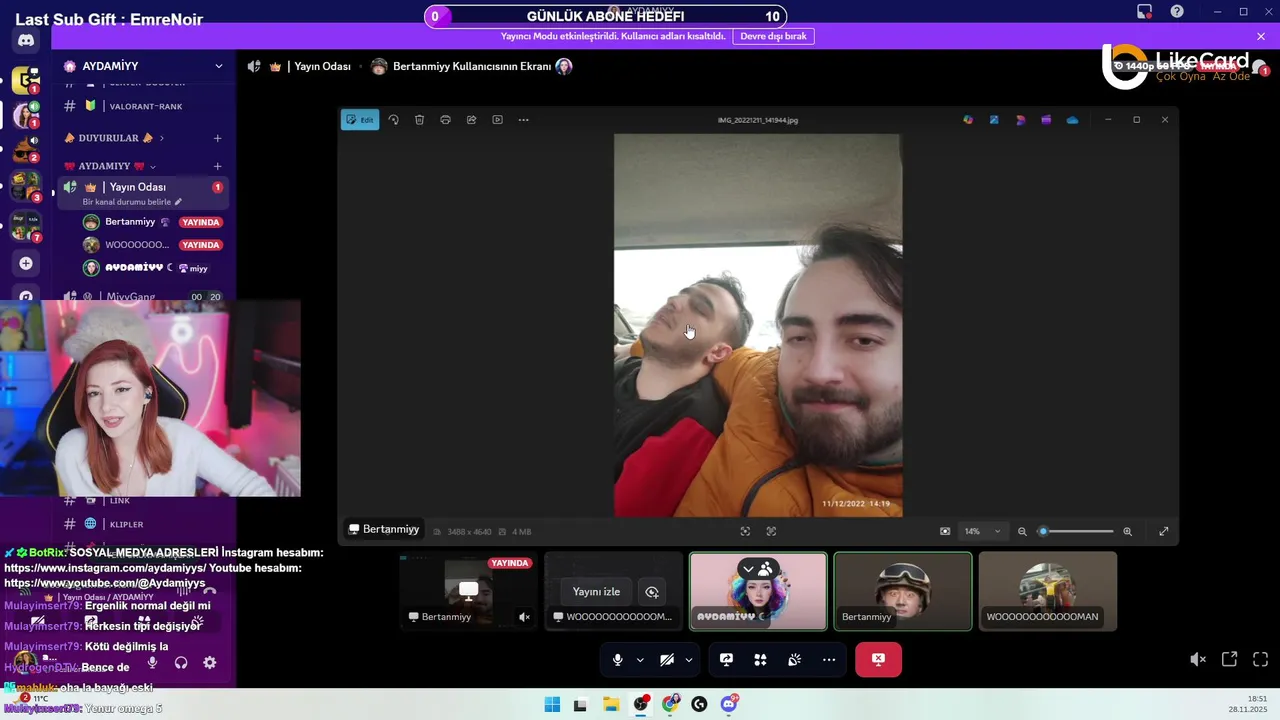Image resolution: width=1280 pixels, height=720 pixels.
Task: Open the See more ellipsis in Photos toolbar
Action: (523, 120)
